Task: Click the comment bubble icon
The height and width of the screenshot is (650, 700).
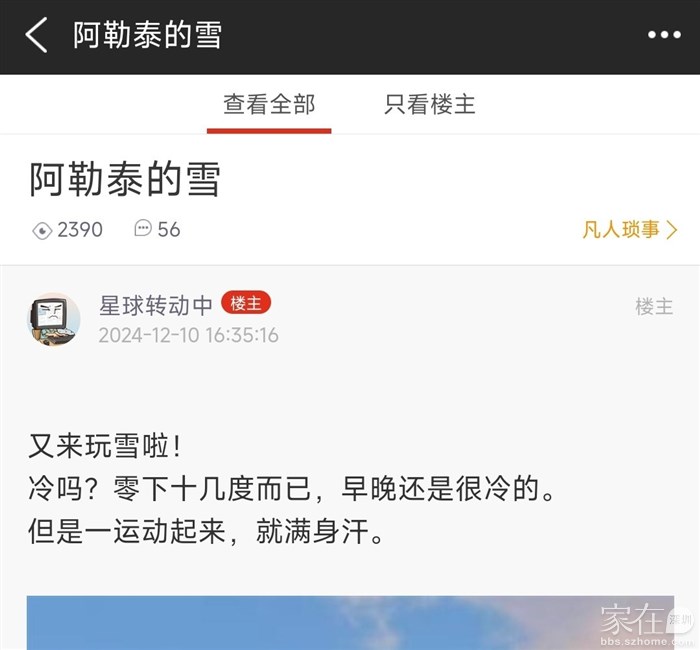Action: tap(143, 228)
